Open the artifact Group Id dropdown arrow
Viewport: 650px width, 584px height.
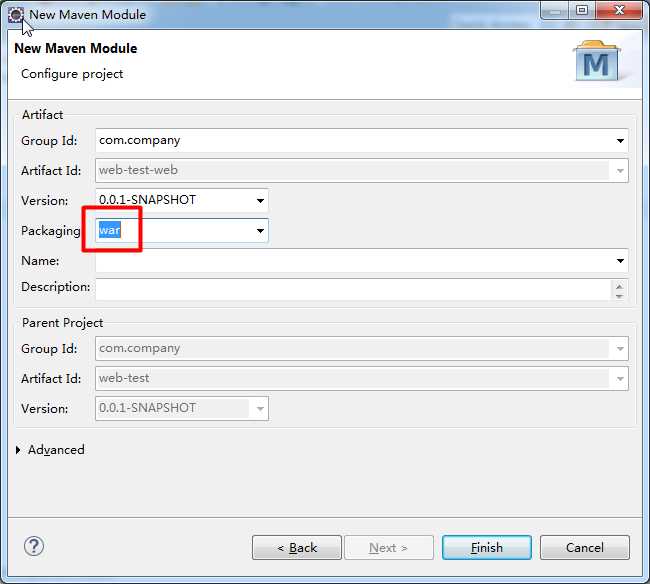tap(620, 141)
